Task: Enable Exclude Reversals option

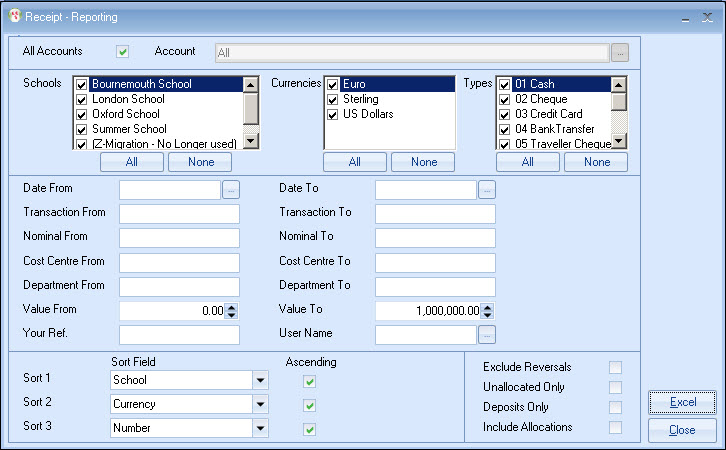Action: tap(615, 367)
